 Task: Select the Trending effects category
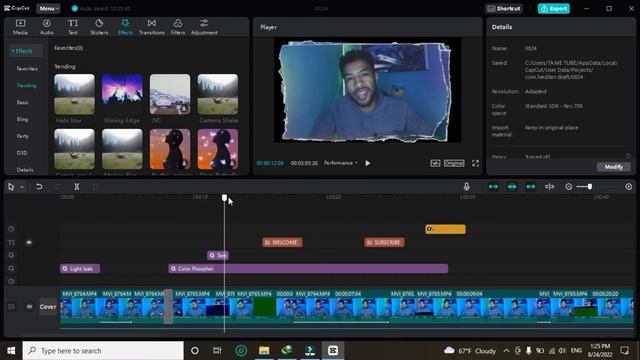pos(27,85)
